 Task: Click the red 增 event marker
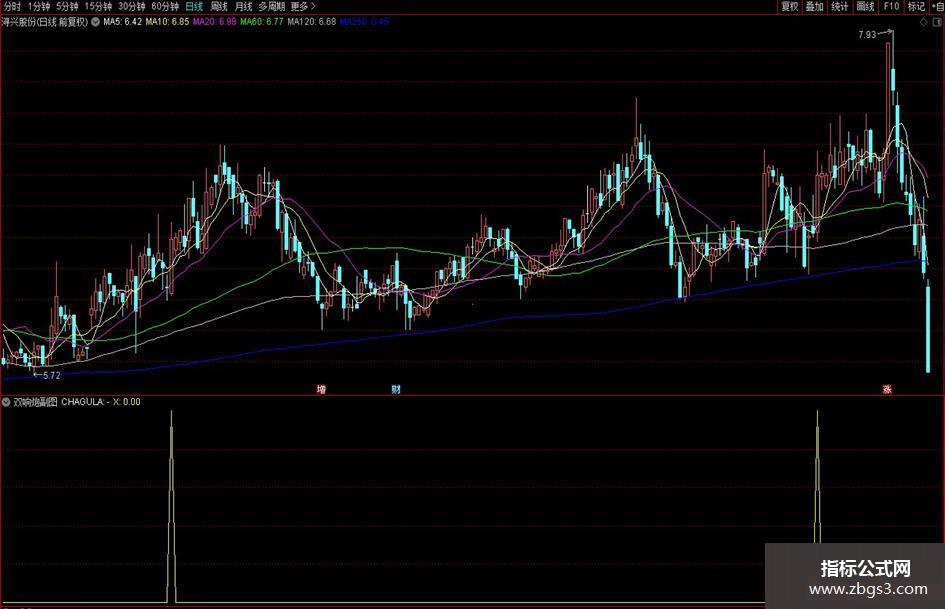tap(321, 390)
